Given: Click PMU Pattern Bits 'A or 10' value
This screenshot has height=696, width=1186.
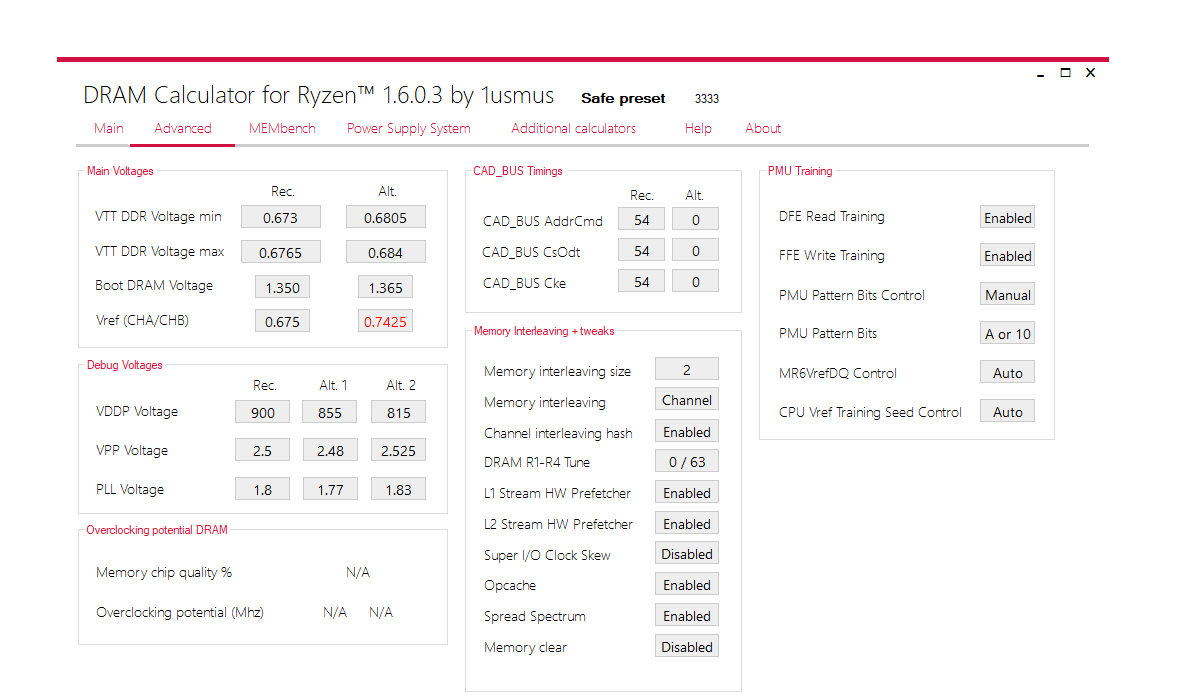Looking at the screenshot, I should 1007,334.
